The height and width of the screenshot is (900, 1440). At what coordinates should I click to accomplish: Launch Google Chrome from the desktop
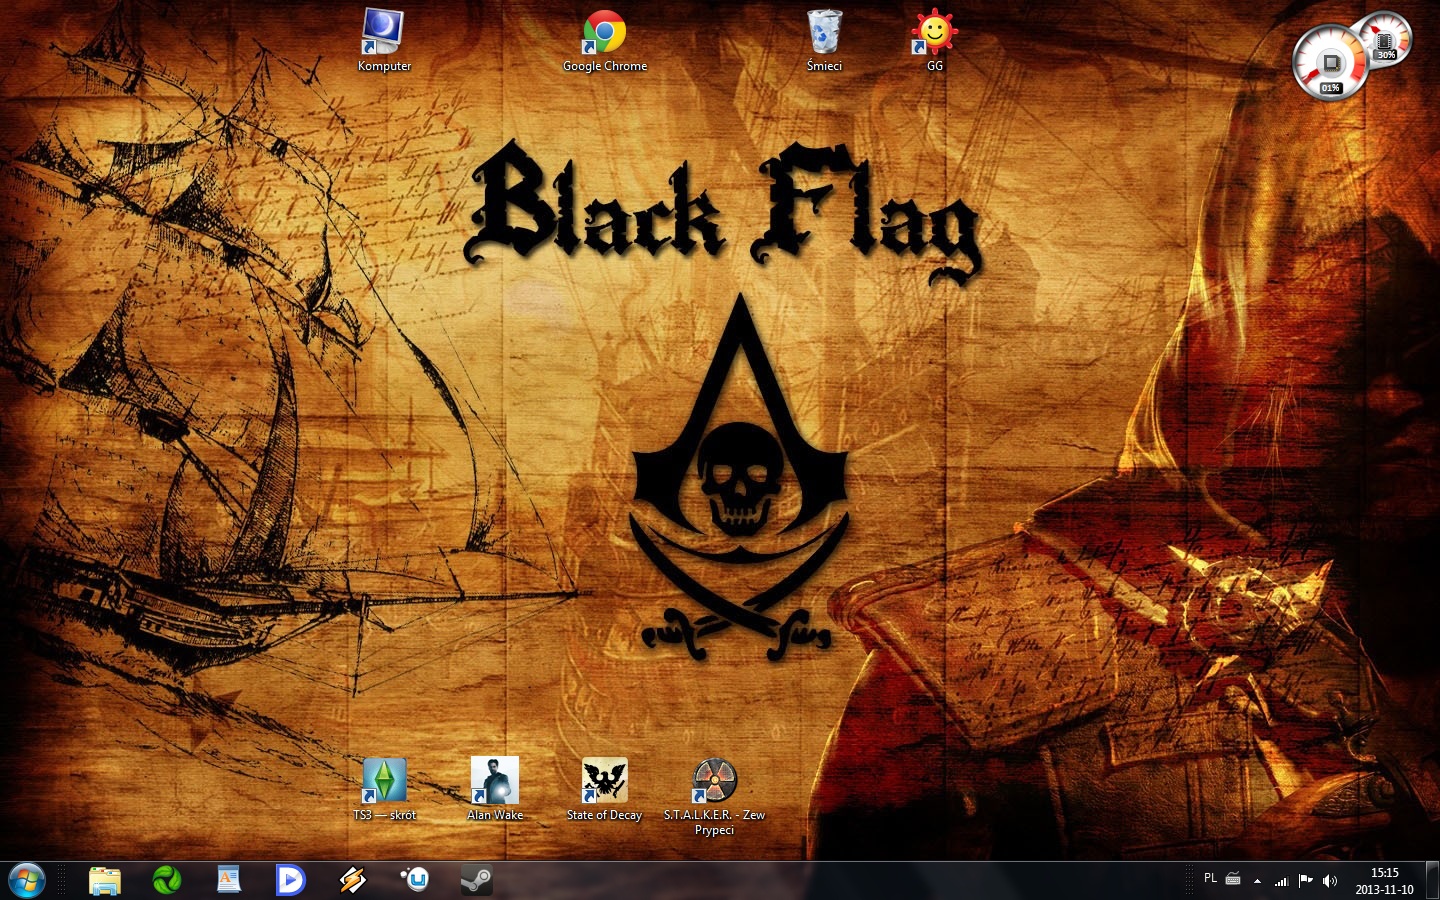click(604, 34)
